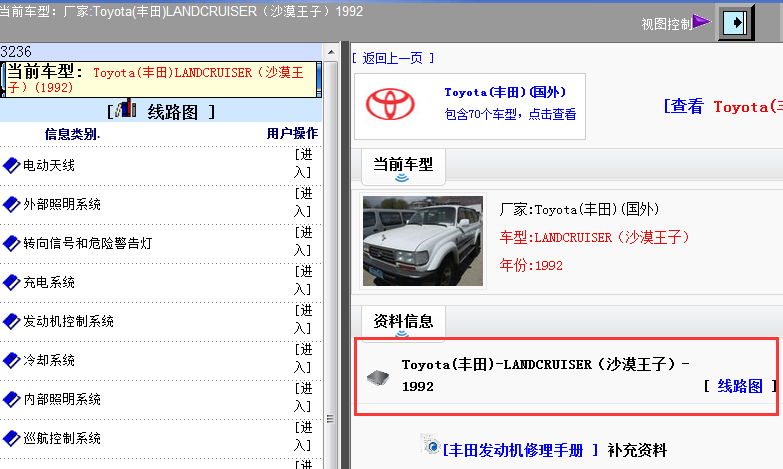Screen dimensions: 783x469
Task: Click the Toyota(丰田)-LANDCRUISER(沙漠王子)-1992 entry title
Action: (x=545, y=375)
